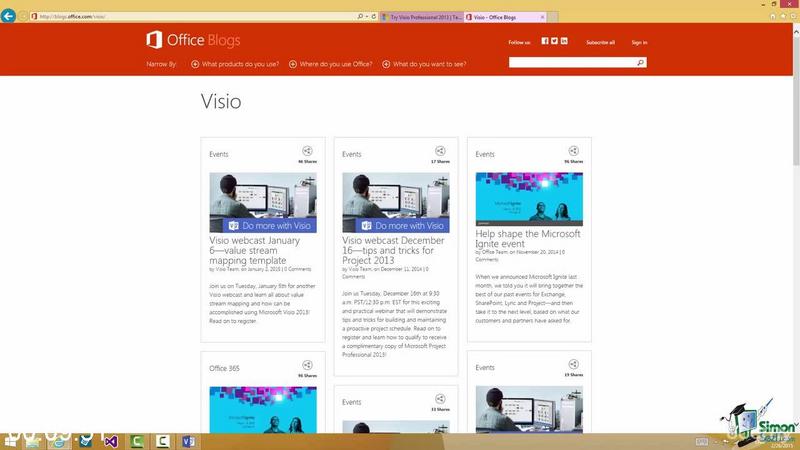Open the Windows Start button
Image resolution: width=800 pixels, height=450 pixels.
coord(10,441)
